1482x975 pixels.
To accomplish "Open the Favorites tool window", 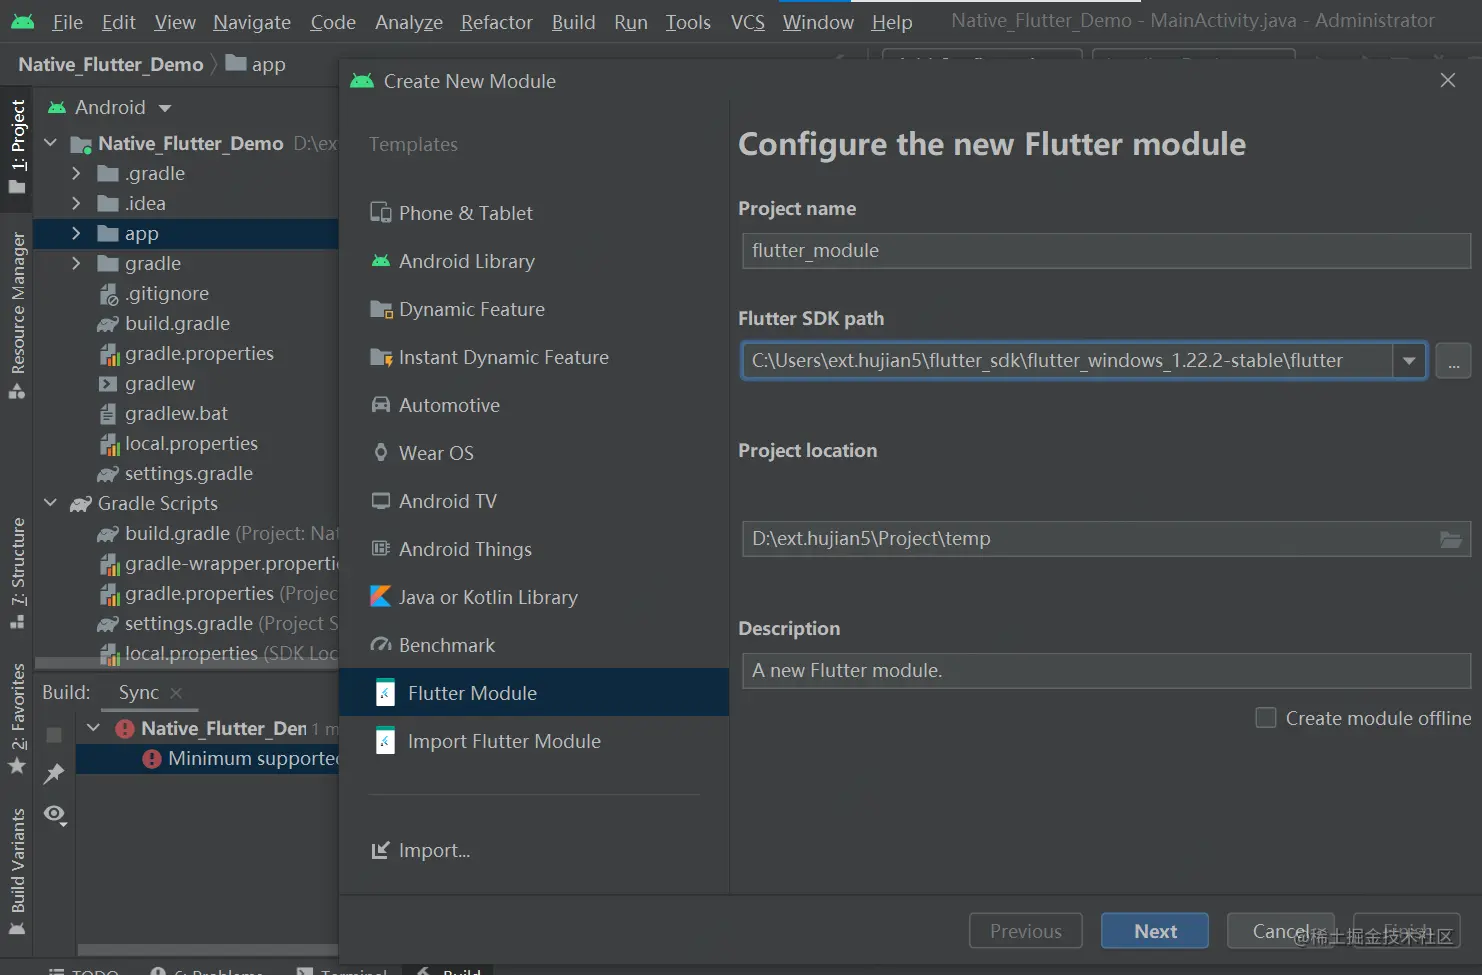I will 17,718.
